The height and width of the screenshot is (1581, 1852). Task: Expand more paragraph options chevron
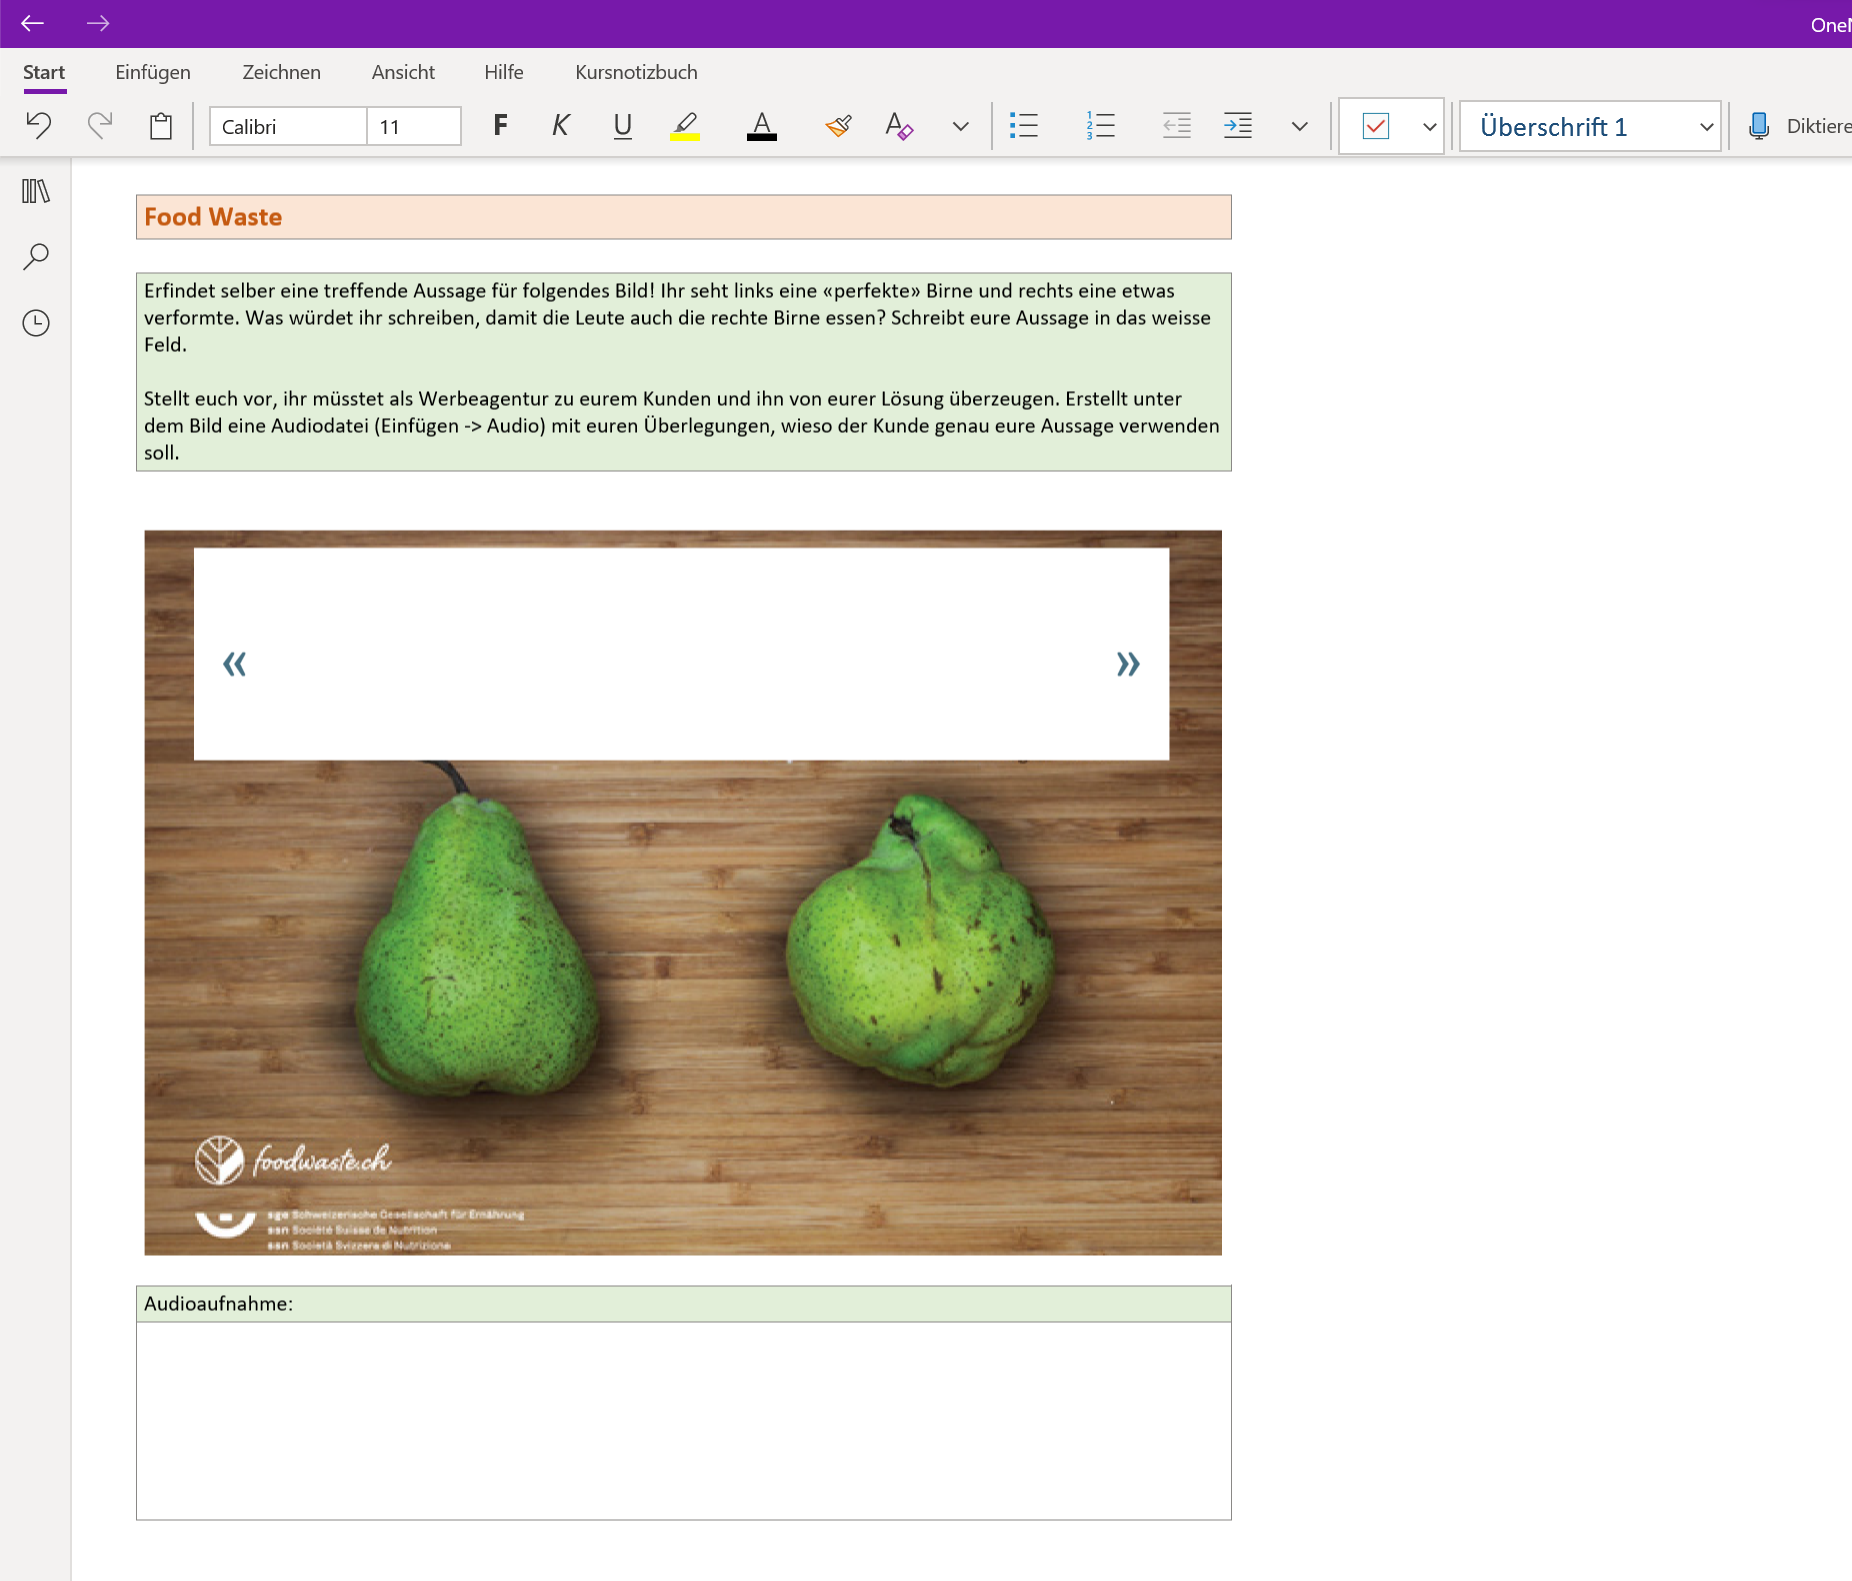click(1299, 127)
